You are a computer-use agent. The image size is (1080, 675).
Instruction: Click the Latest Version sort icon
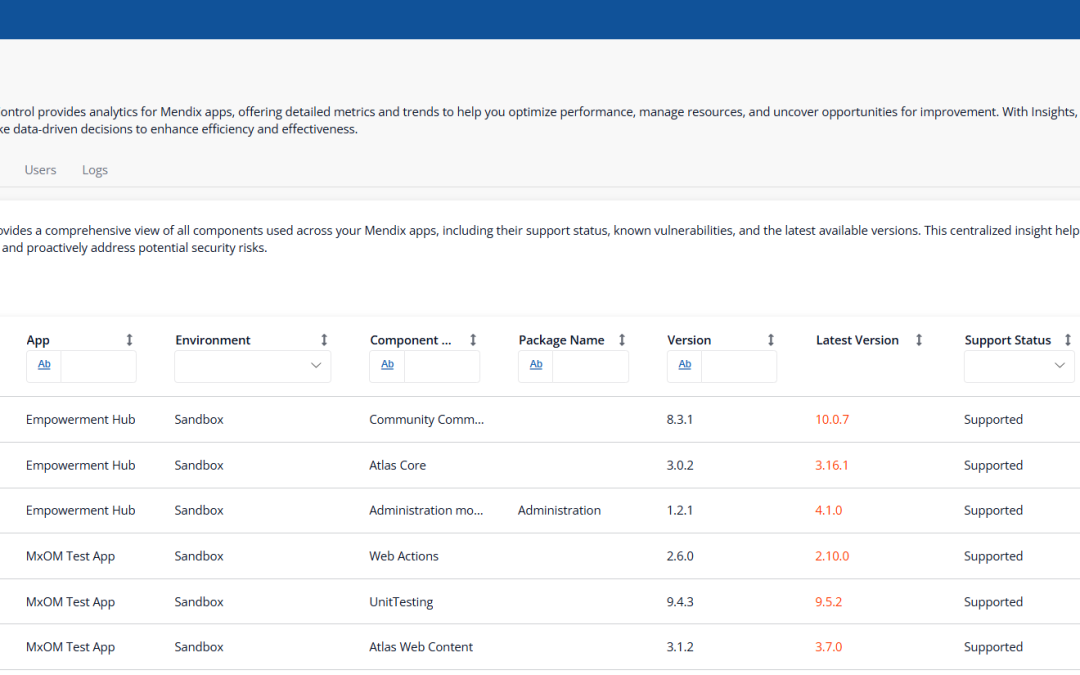pos(919,340)
